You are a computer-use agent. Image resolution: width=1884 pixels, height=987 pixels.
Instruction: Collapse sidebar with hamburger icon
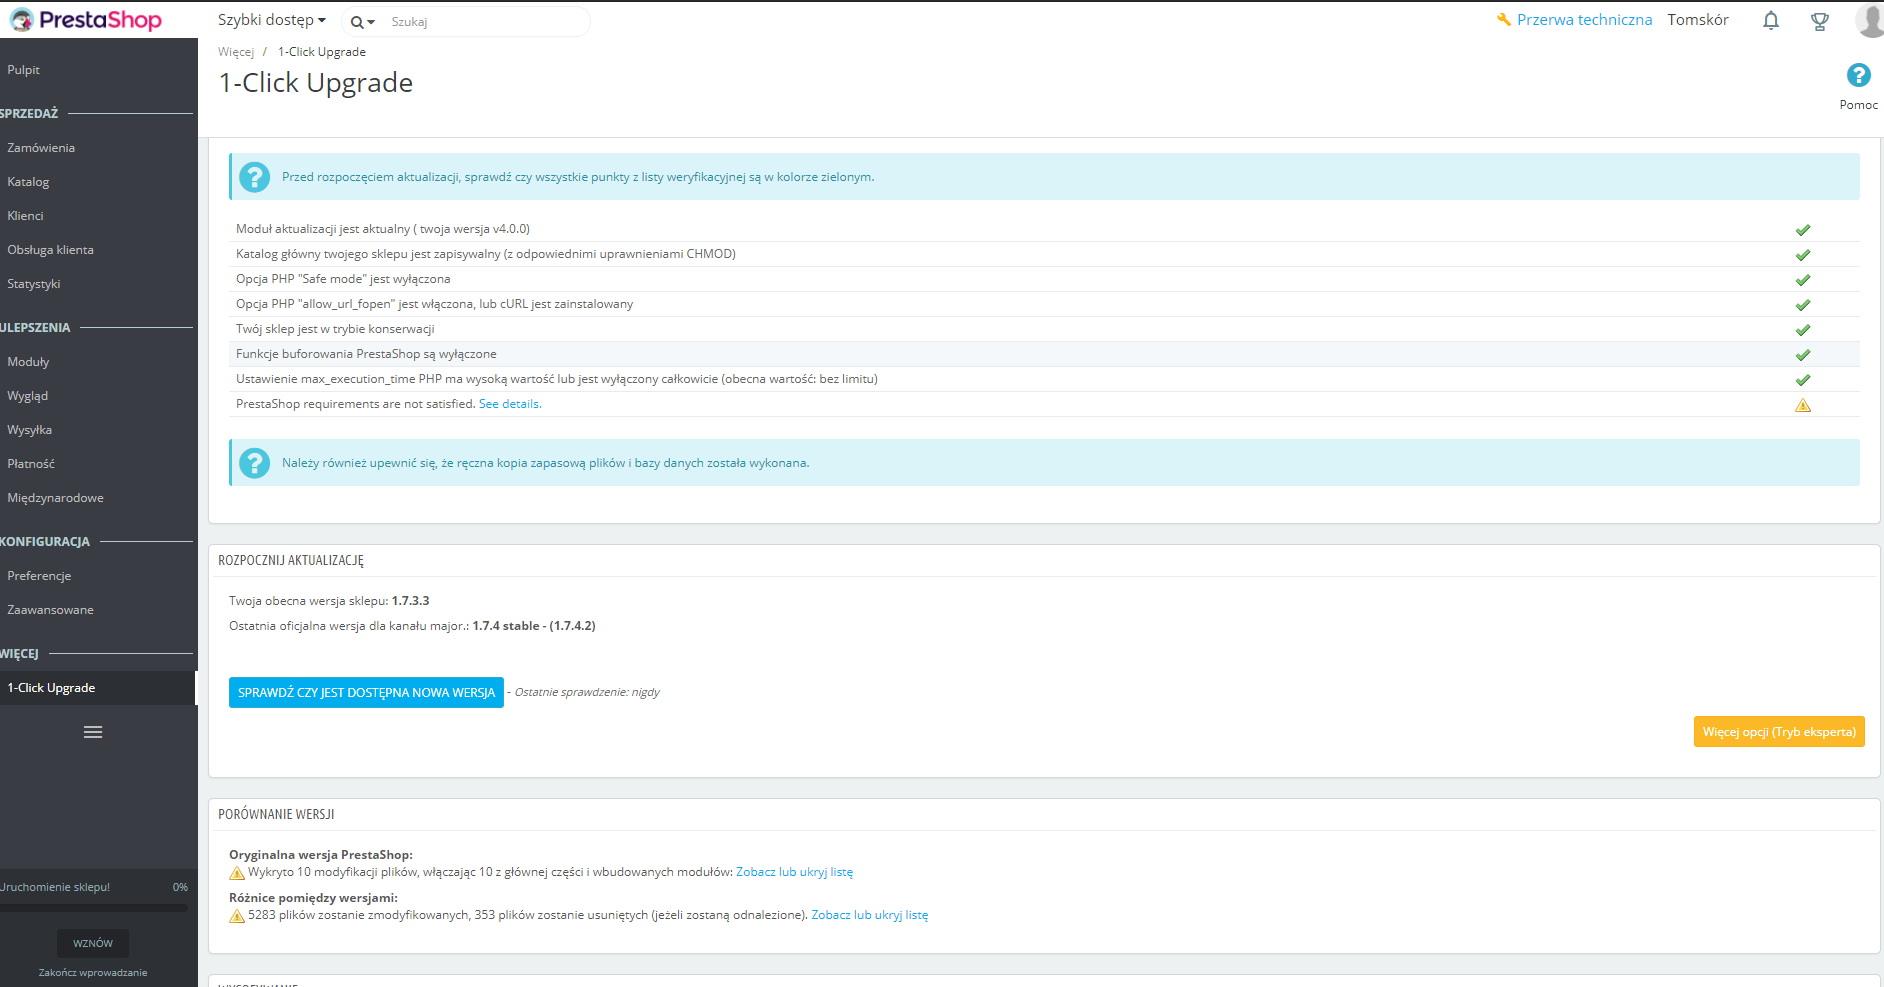pyautogui.click(x=93, y=732)
